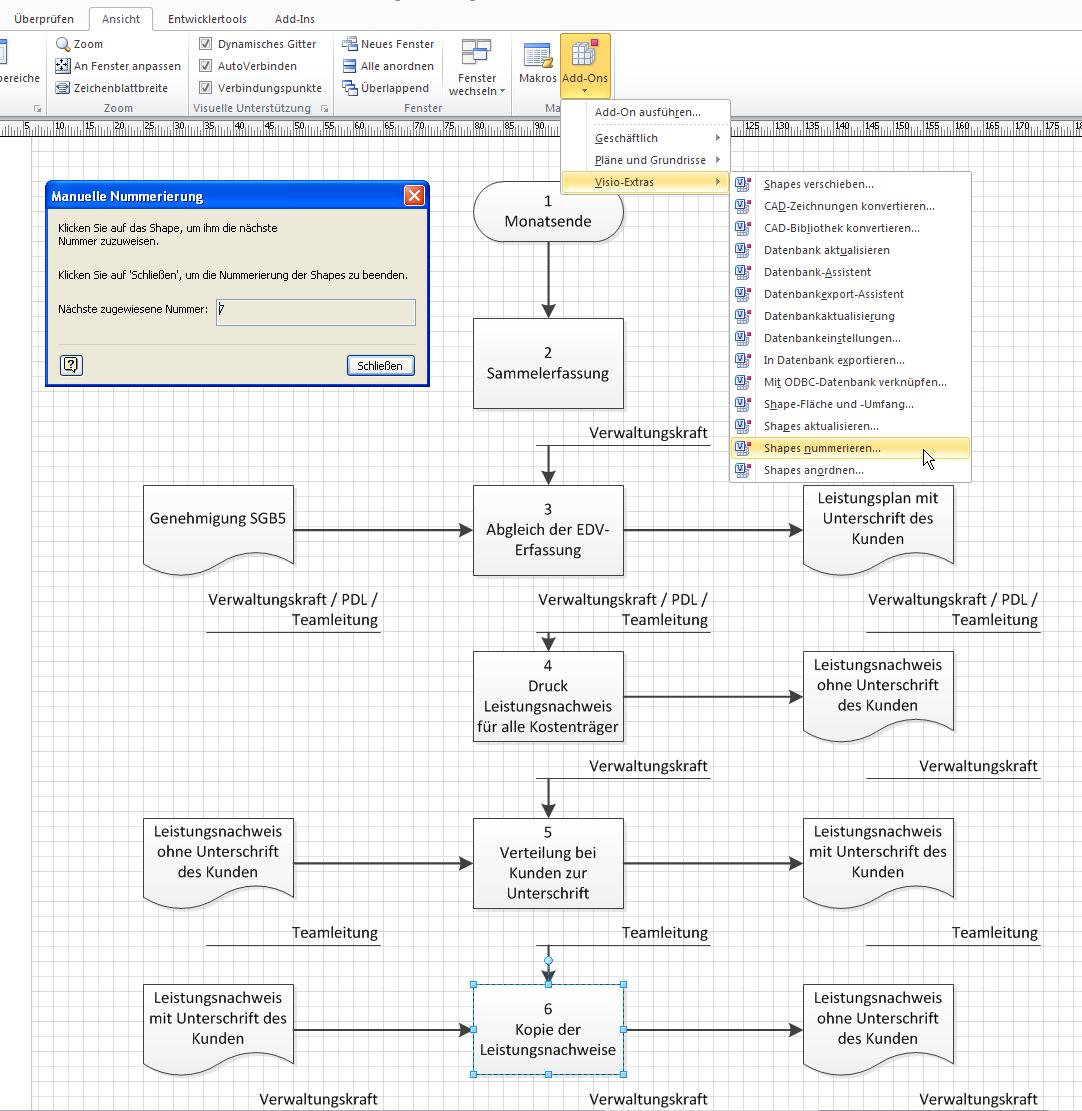Click Alle anordnen window icon
Image resolution: width=1082 pixels, height=1111 pixels.
[351, 66]
